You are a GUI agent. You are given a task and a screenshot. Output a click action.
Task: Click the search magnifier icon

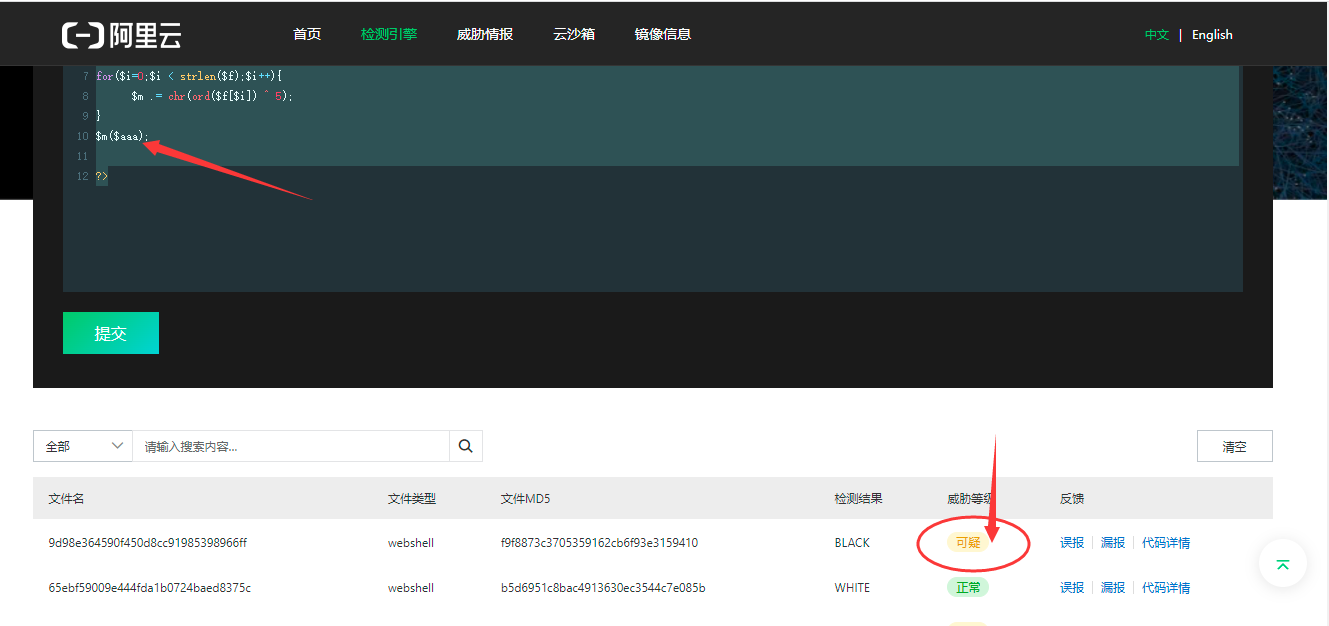click(x=465, y=446)
